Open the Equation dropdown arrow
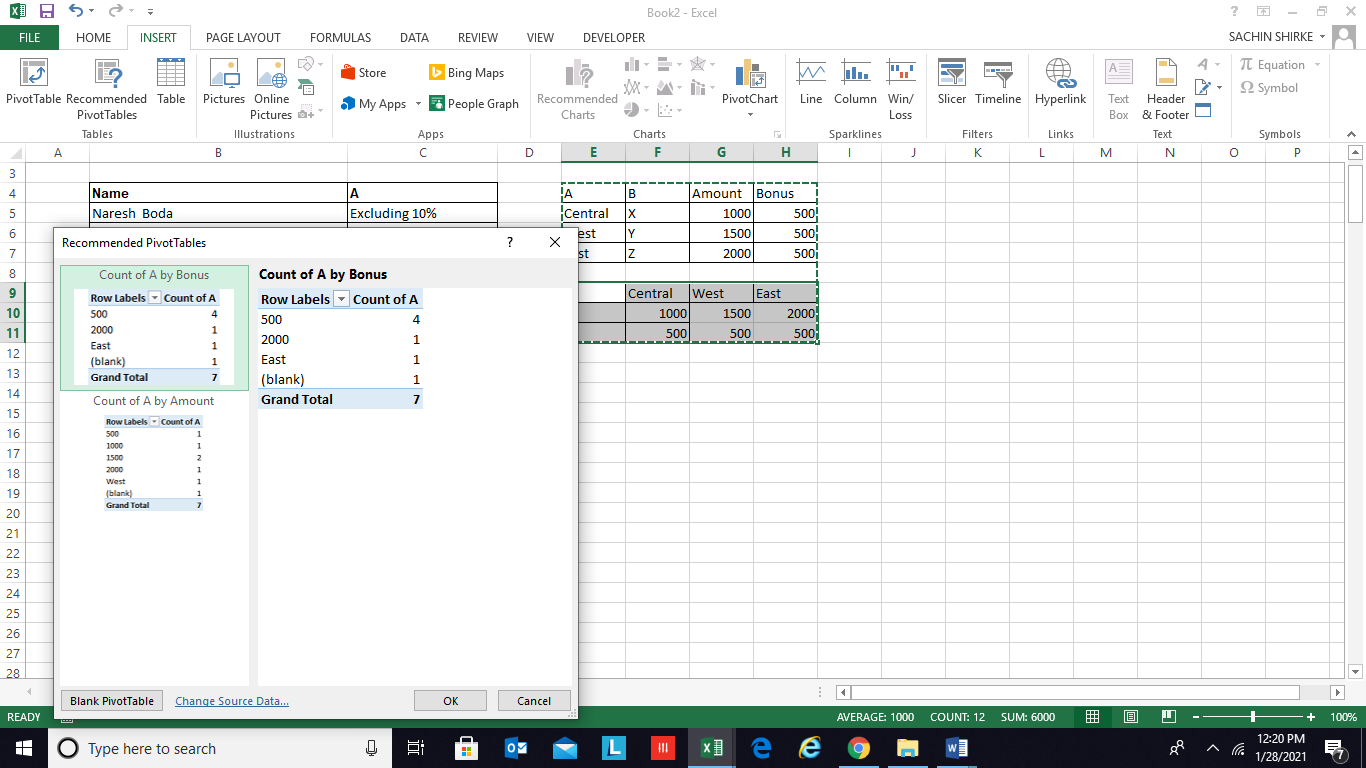The width and height of the screenshot is (1366, 768). coord(1317,65)
